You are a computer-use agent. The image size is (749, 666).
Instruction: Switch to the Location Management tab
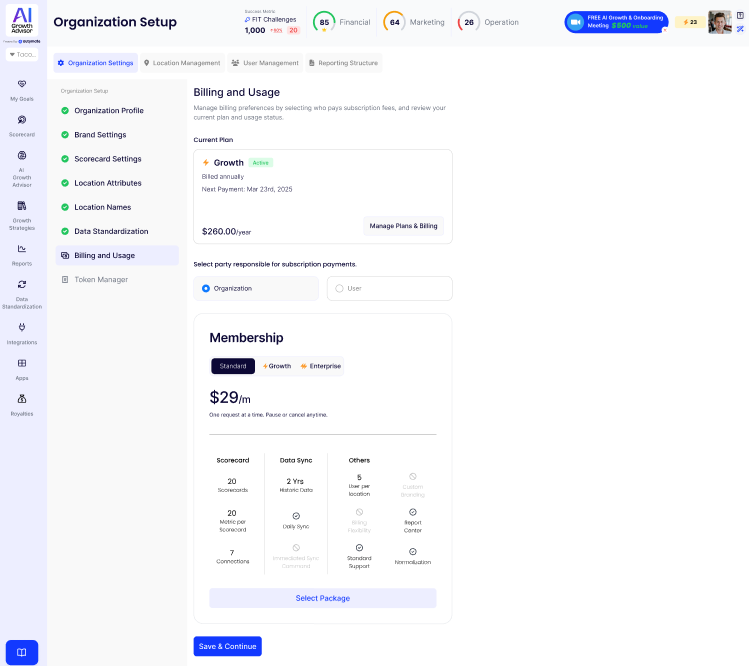[x=181, y=63]
